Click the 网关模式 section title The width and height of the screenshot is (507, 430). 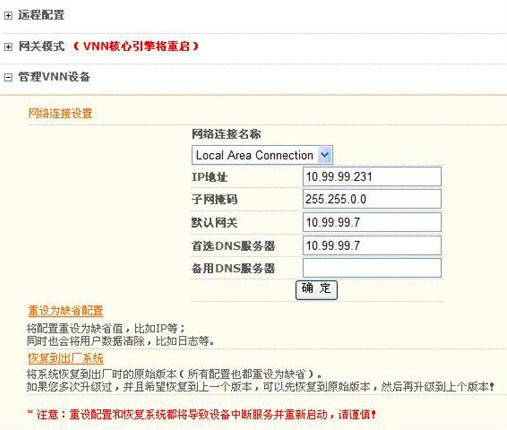[x=41, y=46]
